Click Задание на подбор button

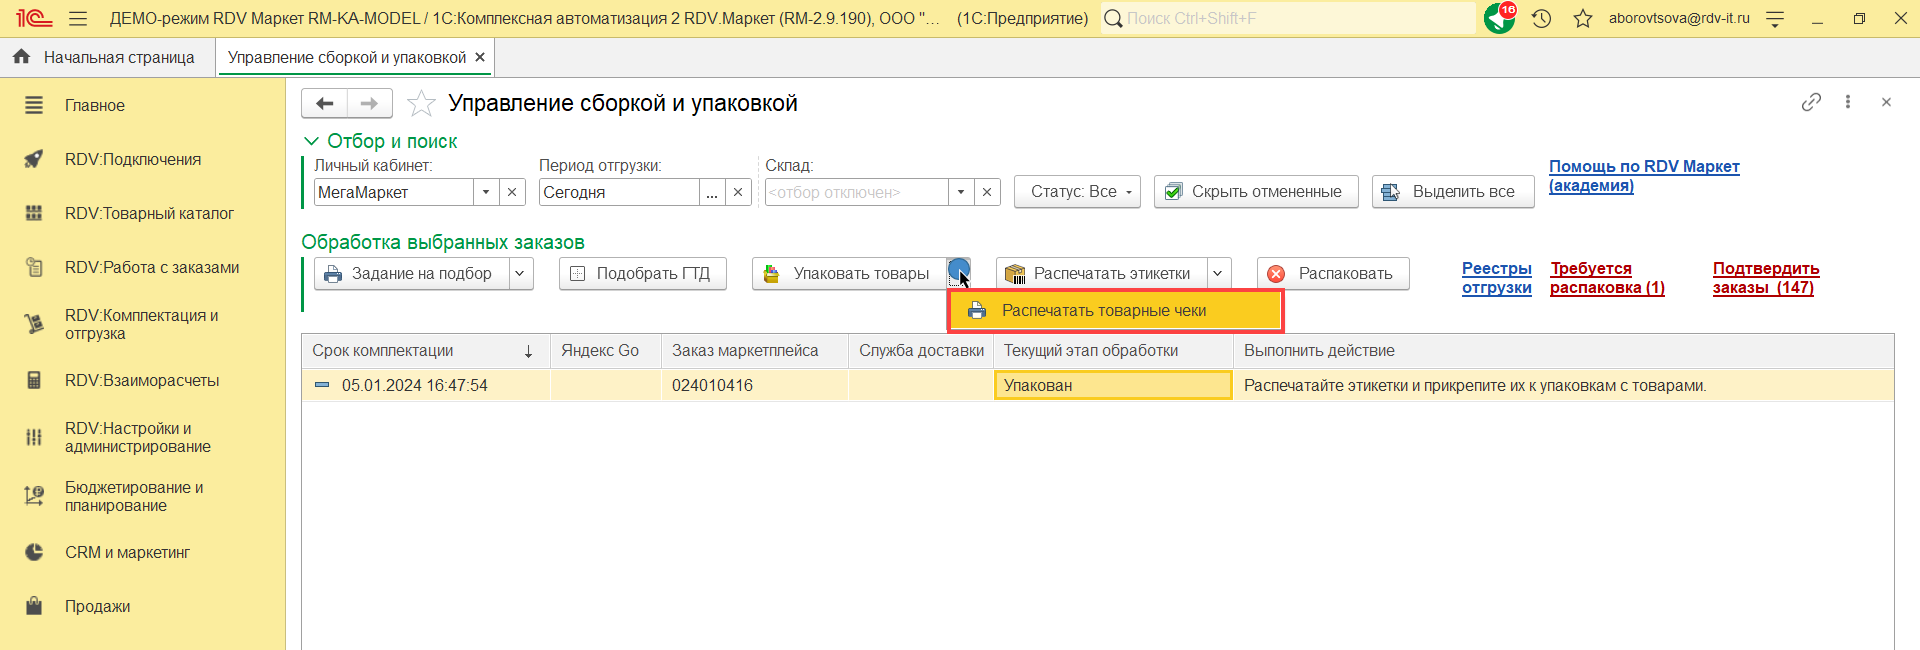(412, 273)
